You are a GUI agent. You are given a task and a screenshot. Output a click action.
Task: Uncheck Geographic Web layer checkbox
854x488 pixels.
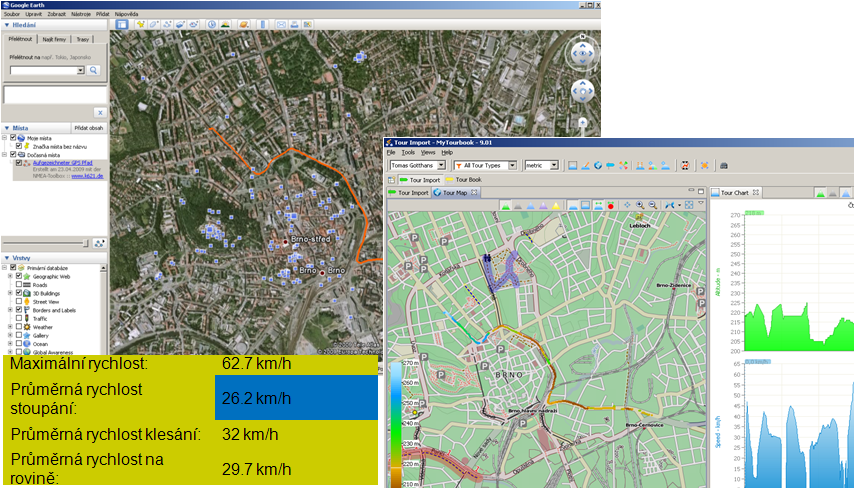pos(19,276)
